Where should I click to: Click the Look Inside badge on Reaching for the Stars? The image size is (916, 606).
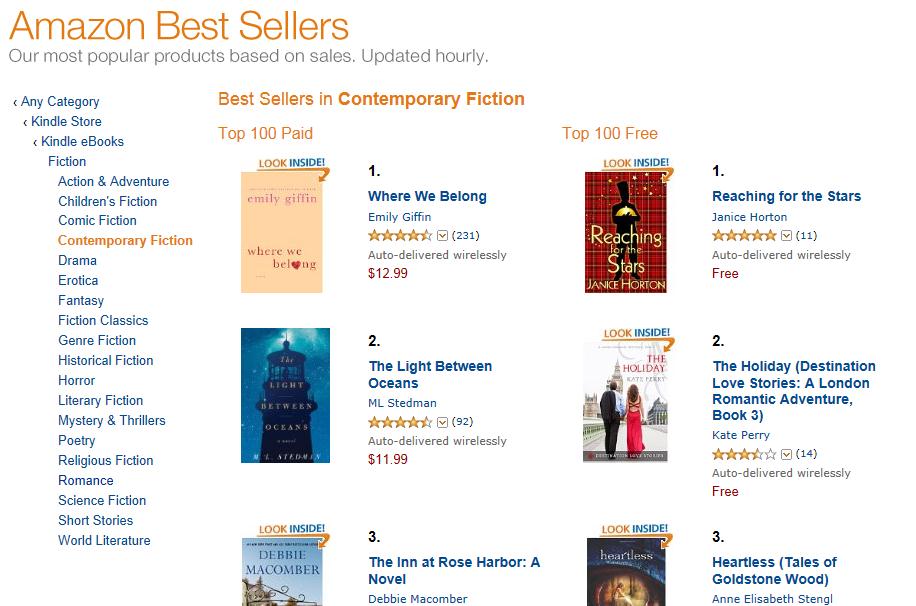(636, 164)
